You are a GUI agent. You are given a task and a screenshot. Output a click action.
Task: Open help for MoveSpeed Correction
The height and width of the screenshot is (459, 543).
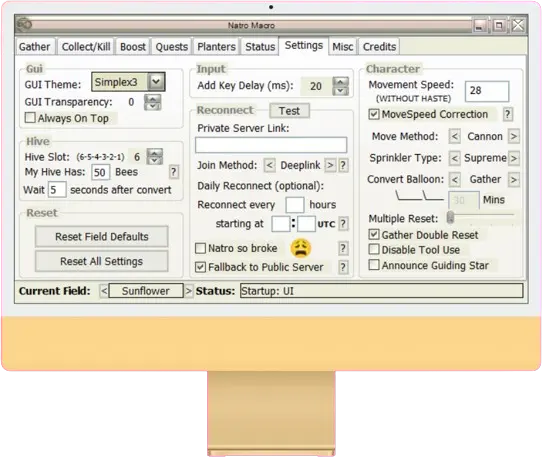pyautogui.click(x=507, y=114)
